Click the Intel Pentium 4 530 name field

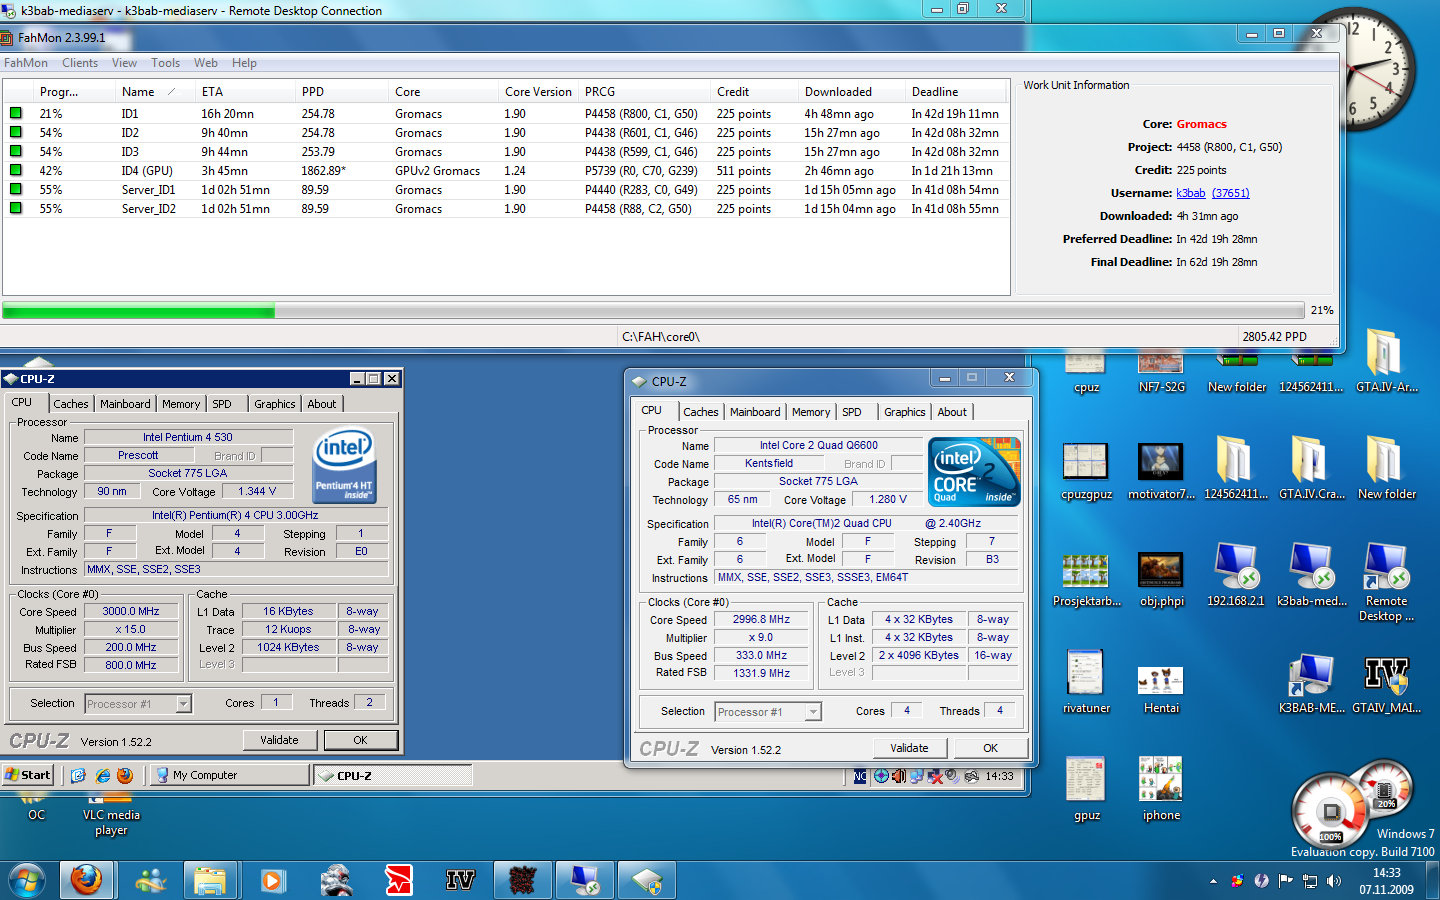(x=188, y=437)
